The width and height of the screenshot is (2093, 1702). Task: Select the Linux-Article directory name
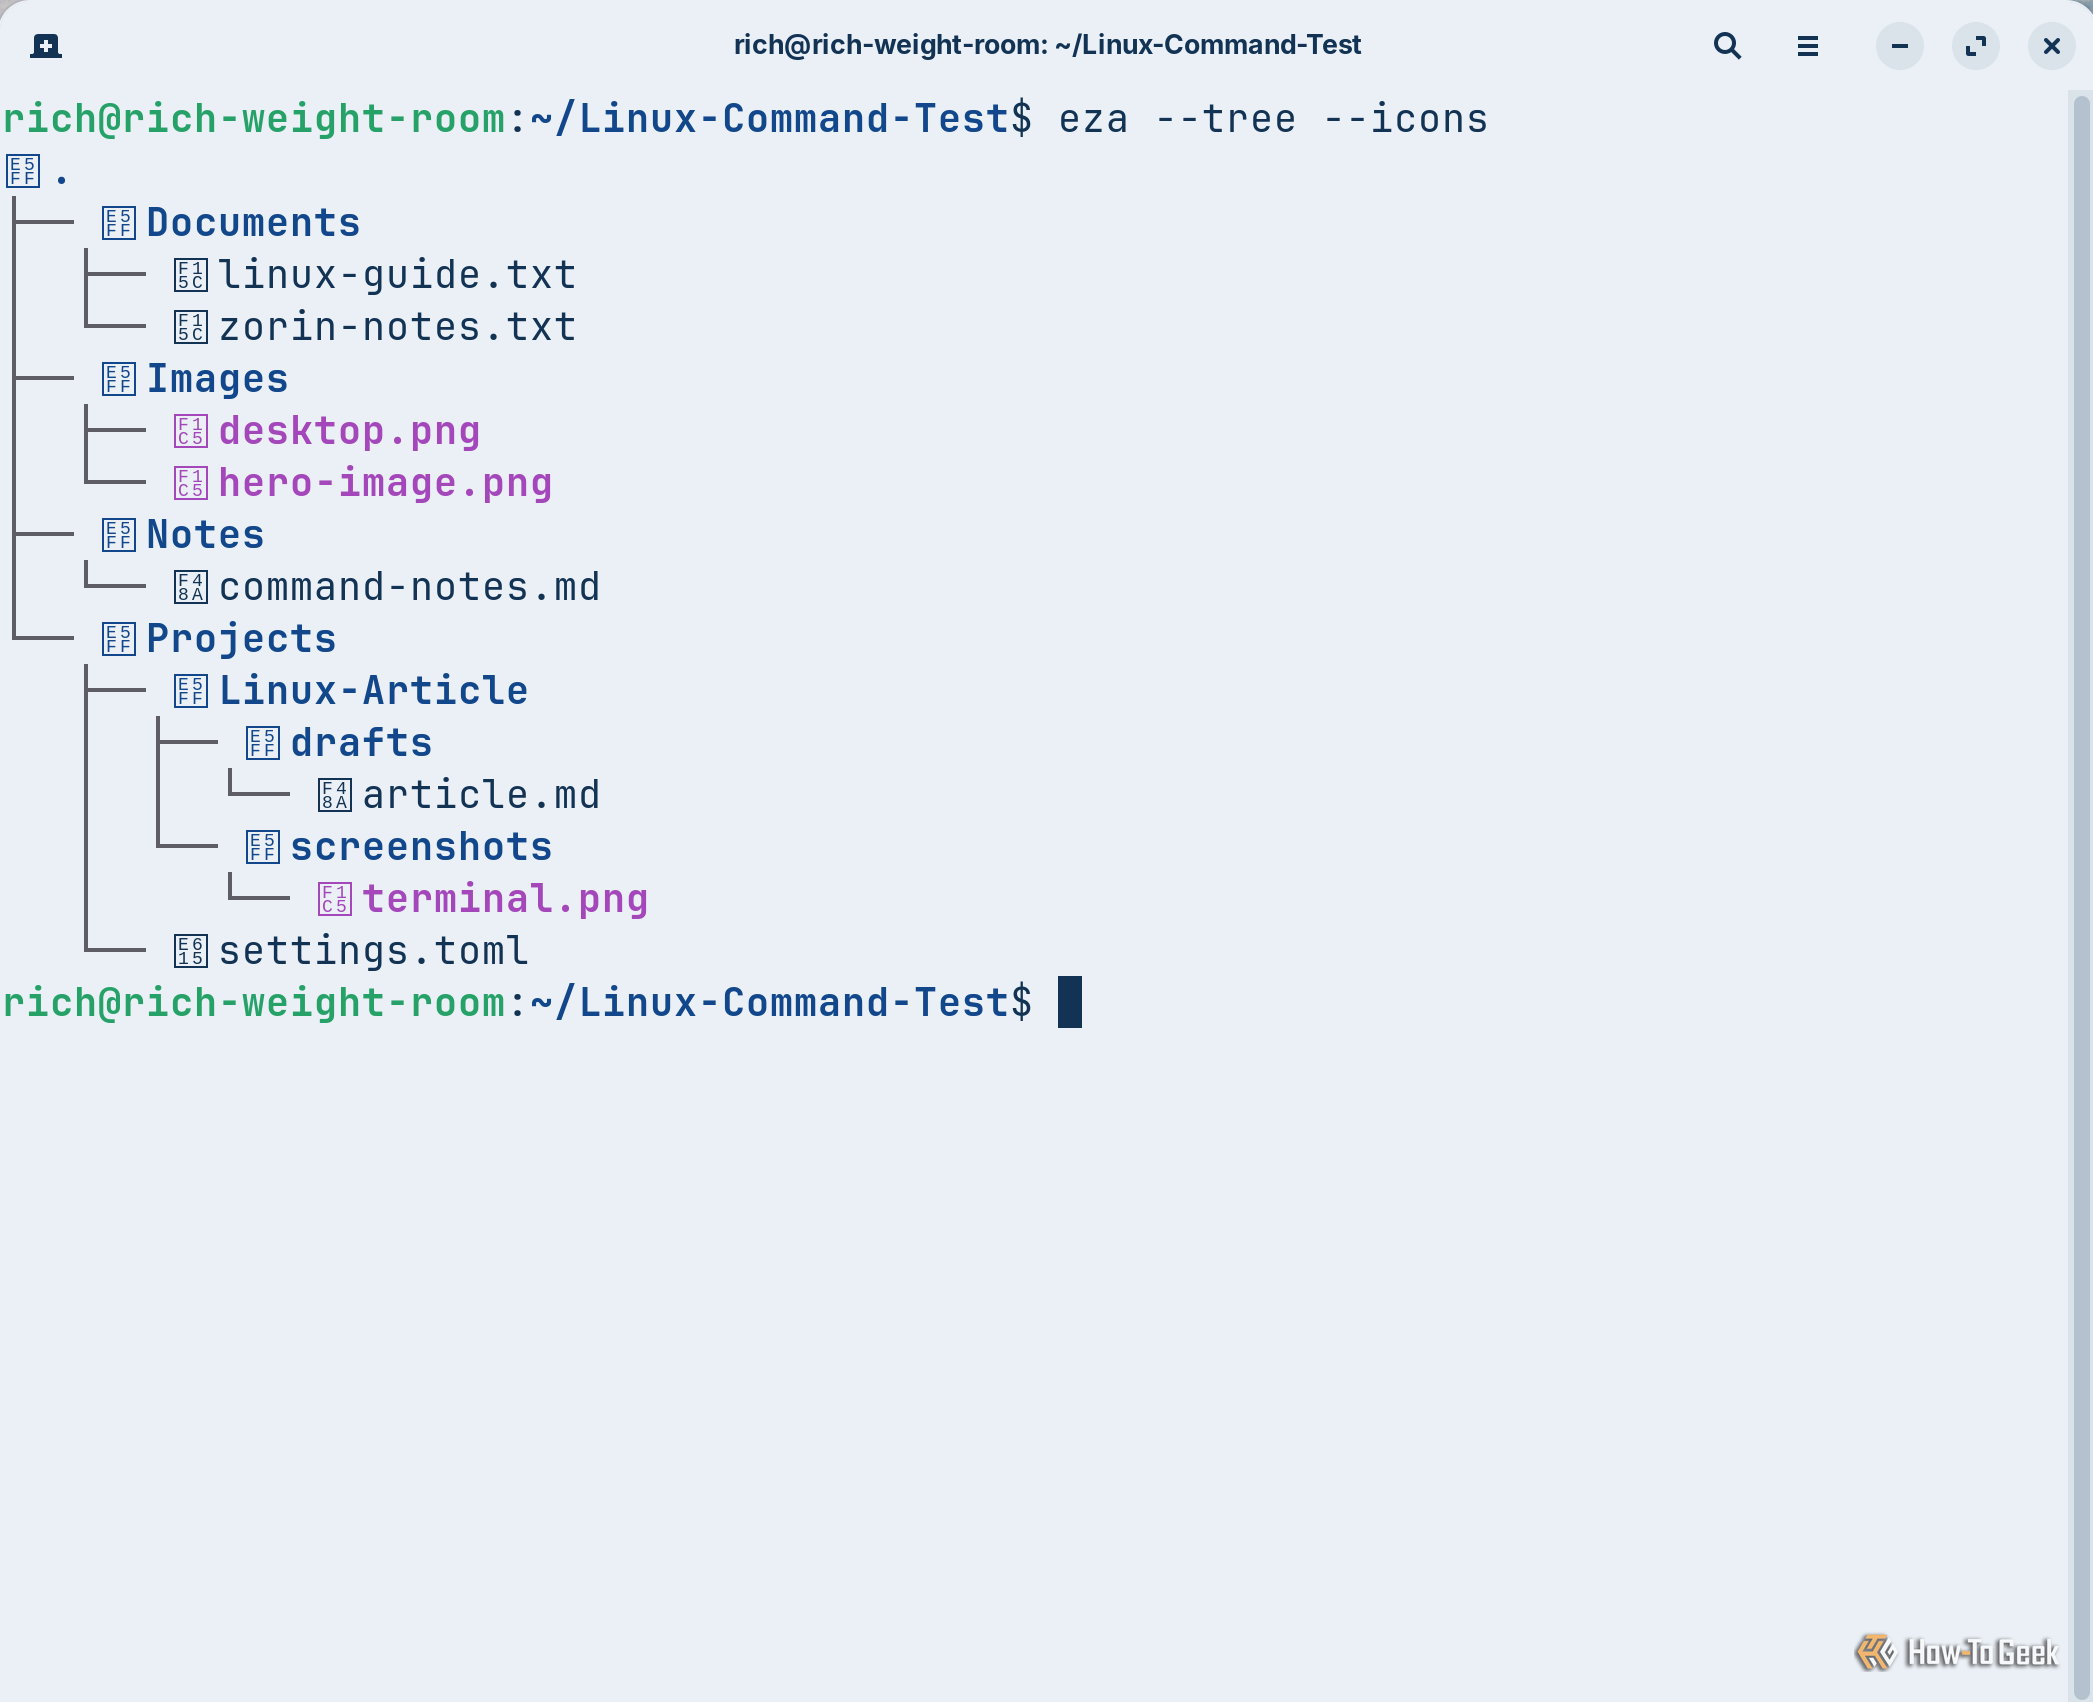[x=373, y=691]
